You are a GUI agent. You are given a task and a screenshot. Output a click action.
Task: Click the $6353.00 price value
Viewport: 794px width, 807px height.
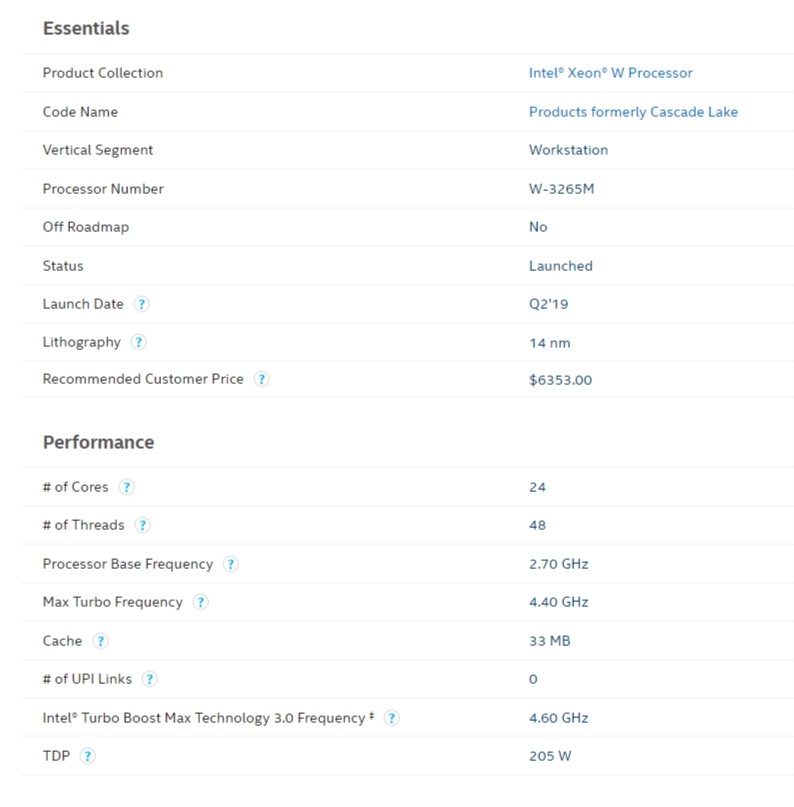pyautogui.click(x=560, y=380)
